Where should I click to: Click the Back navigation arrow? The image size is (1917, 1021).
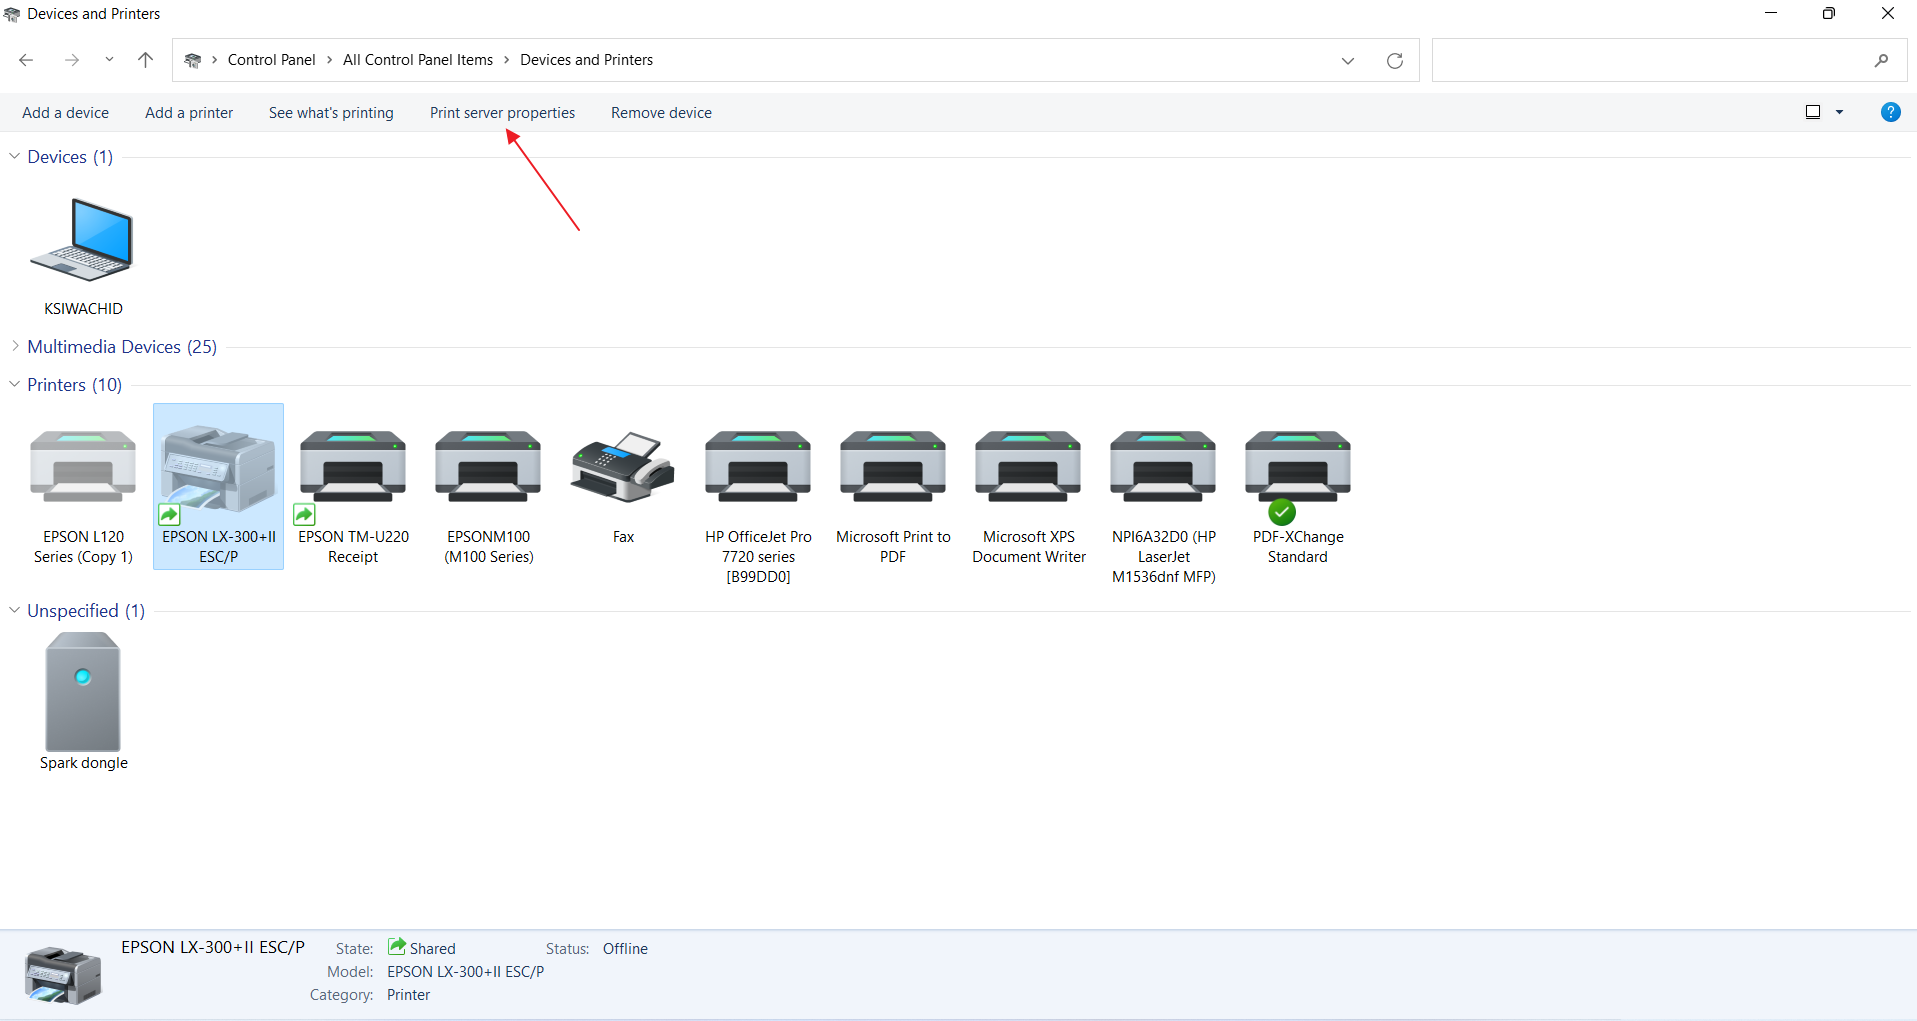pyautogui.click(x=26, y=60)
